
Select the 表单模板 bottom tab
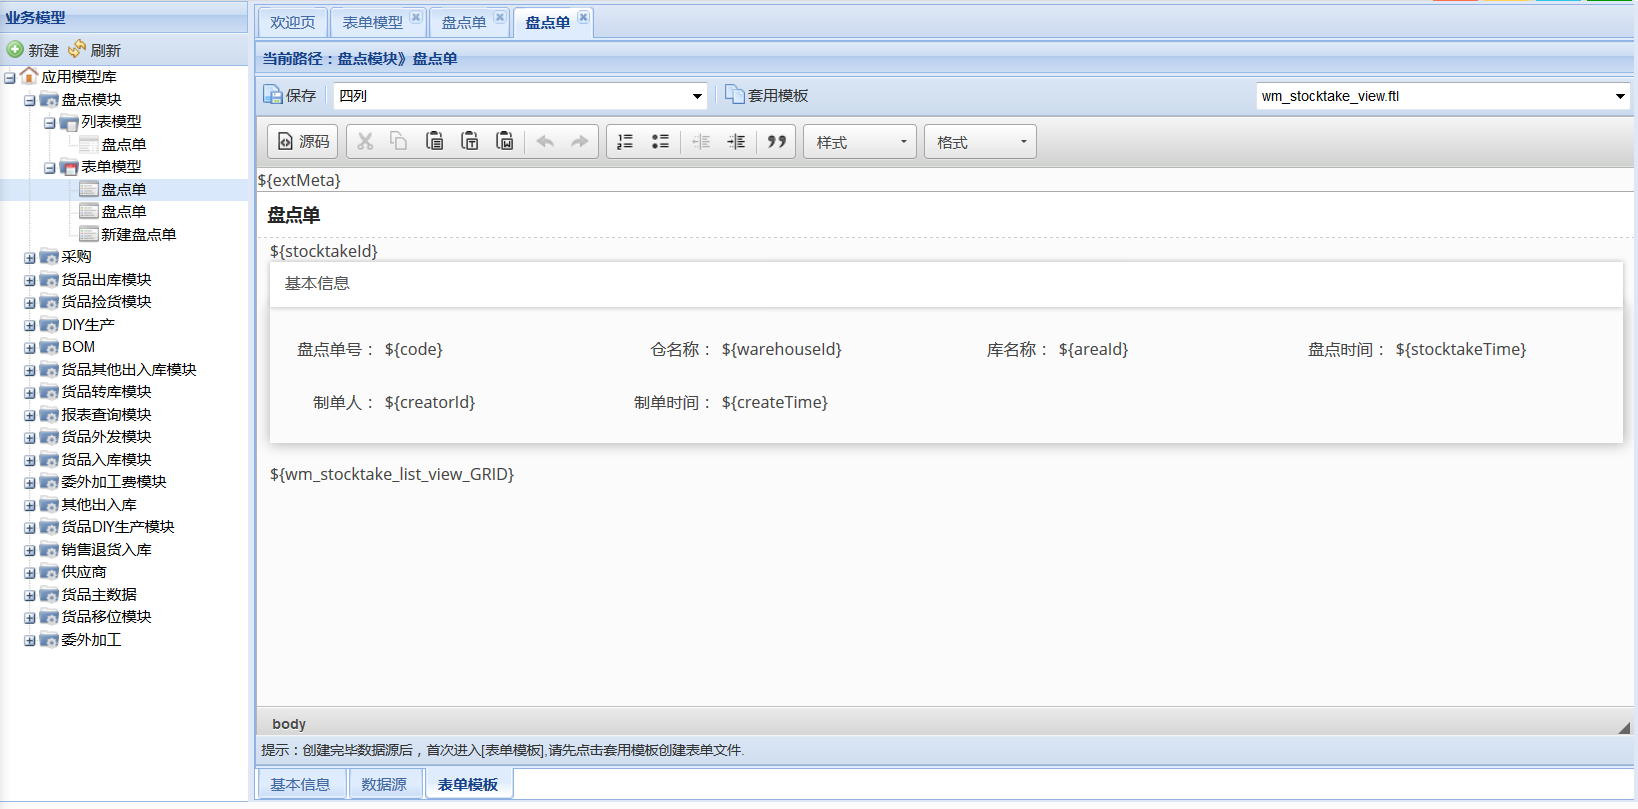click(x=468, y=784)
